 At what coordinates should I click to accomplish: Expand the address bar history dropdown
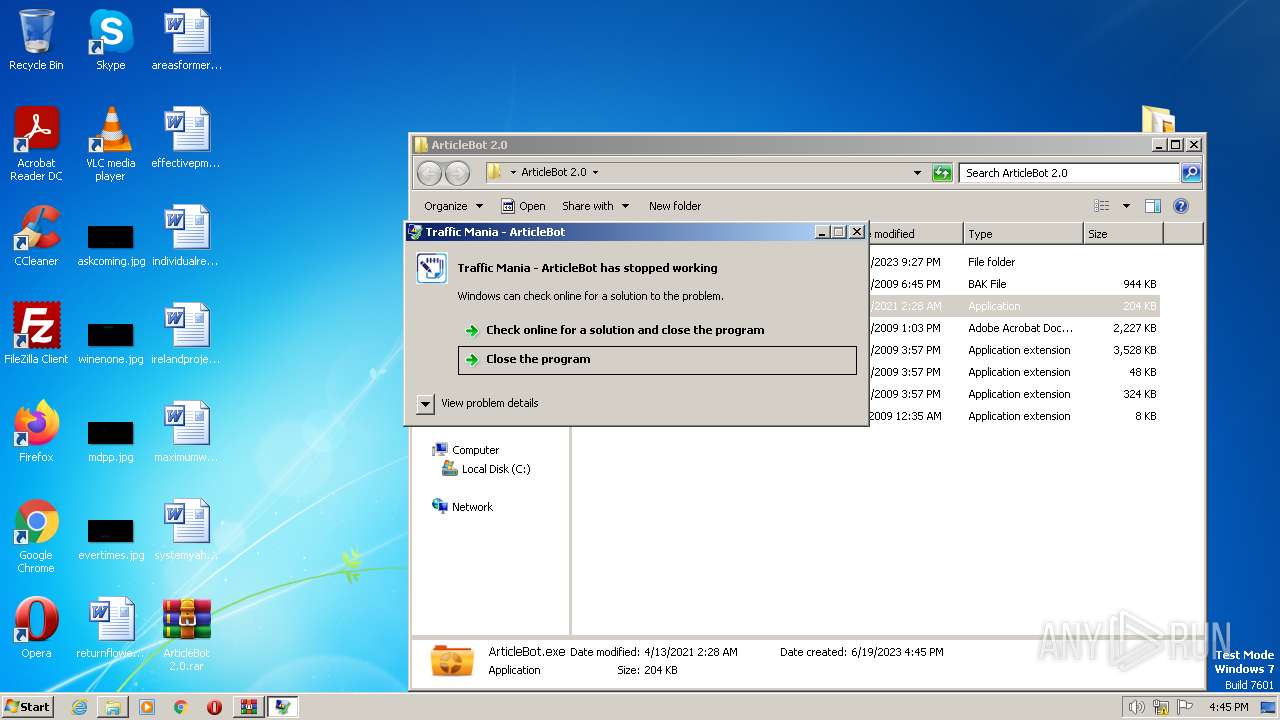tap(918, 173)
